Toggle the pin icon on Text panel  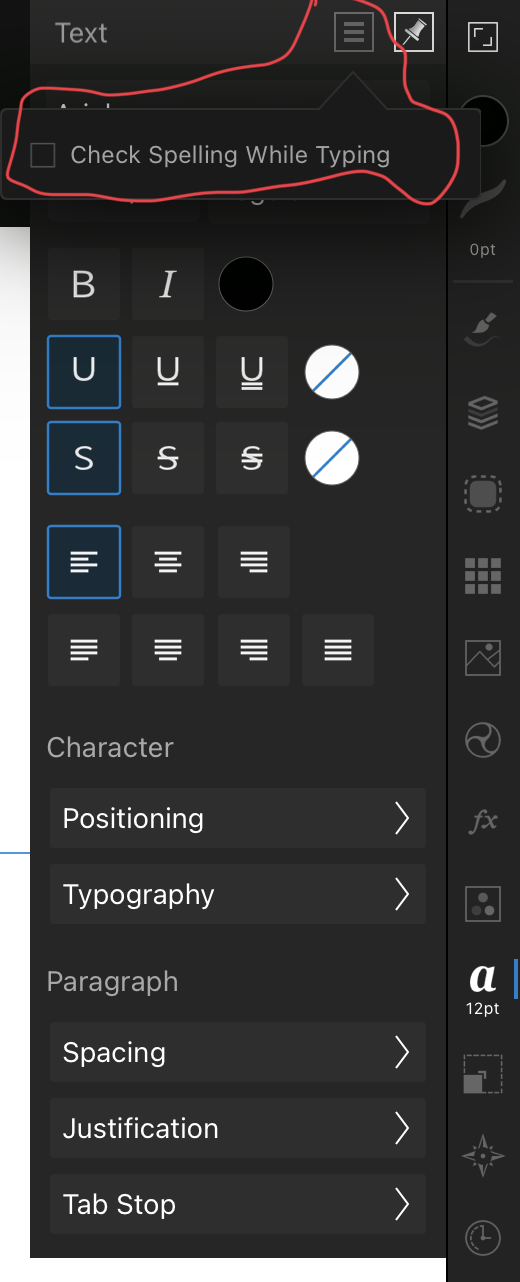tap(413, 32)
